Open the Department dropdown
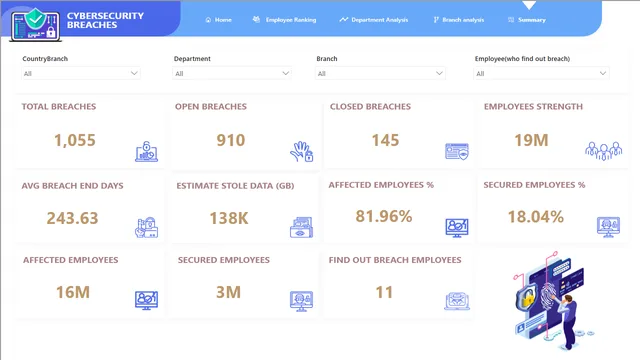 tap(232, 73)
